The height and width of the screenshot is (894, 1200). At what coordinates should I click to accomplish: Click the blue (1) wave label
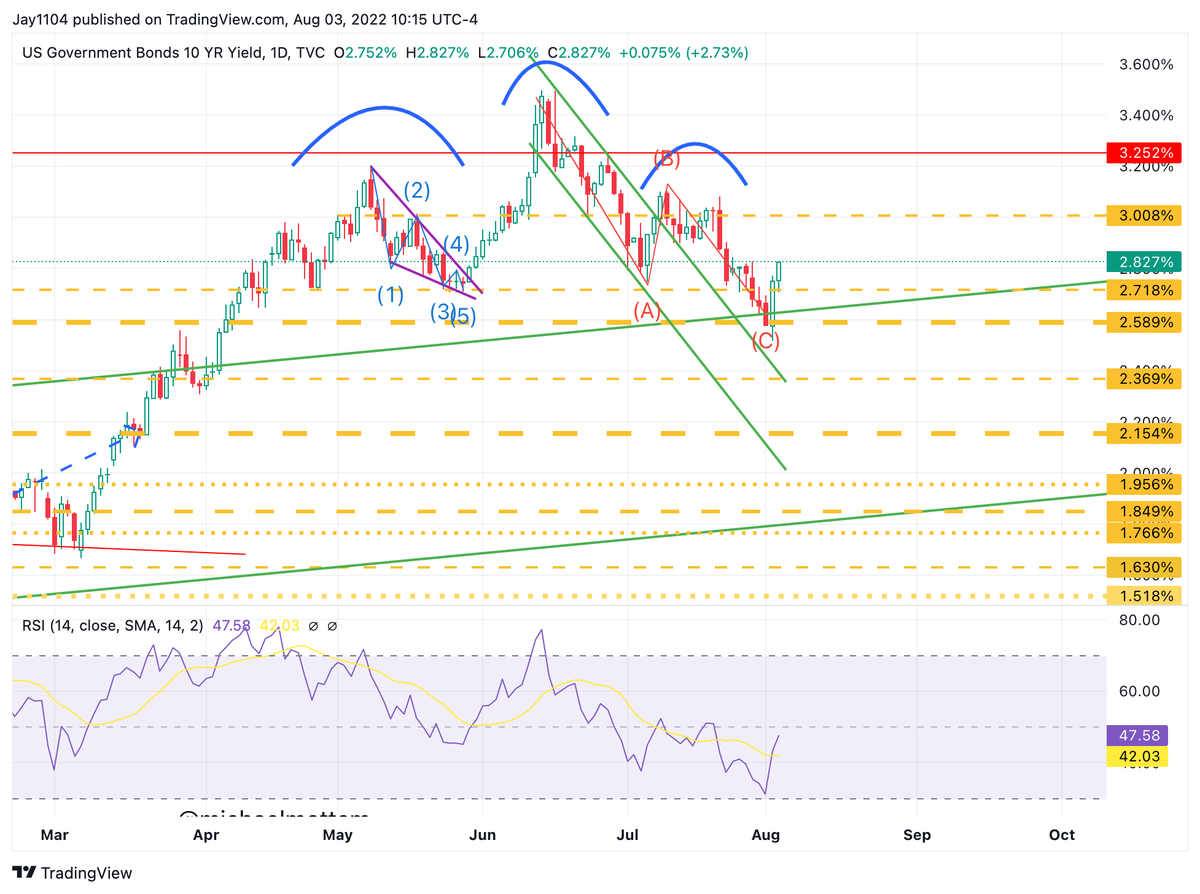390,295
